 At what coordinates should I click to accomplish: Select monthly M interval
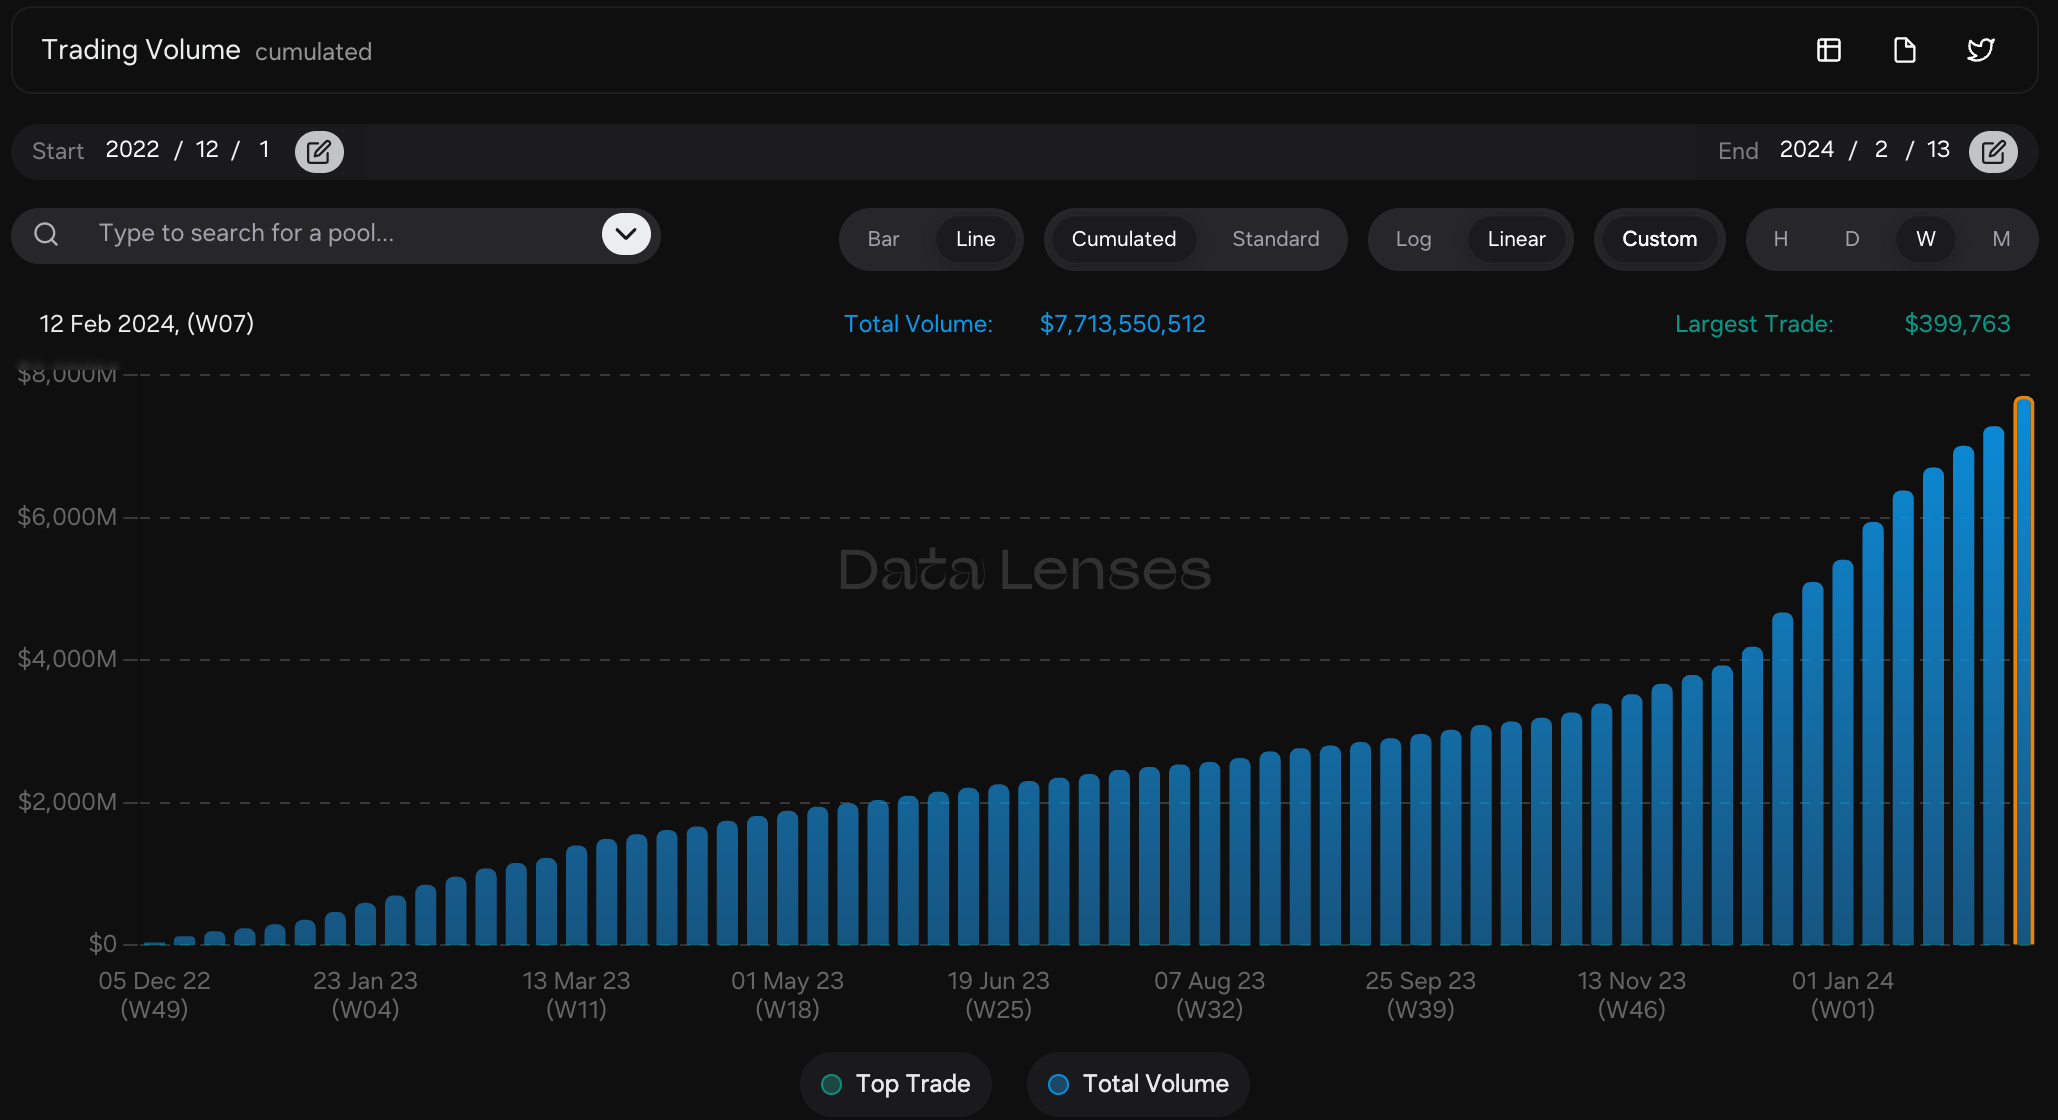pos(2000,239)
